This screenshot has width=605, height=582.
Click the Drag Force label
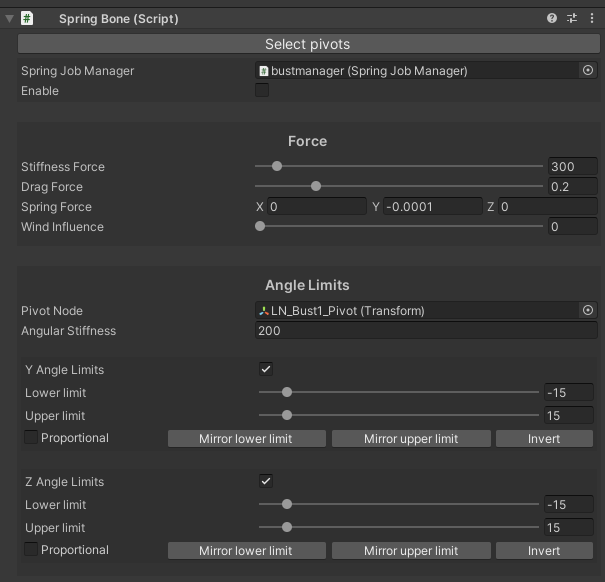point(52,187)
